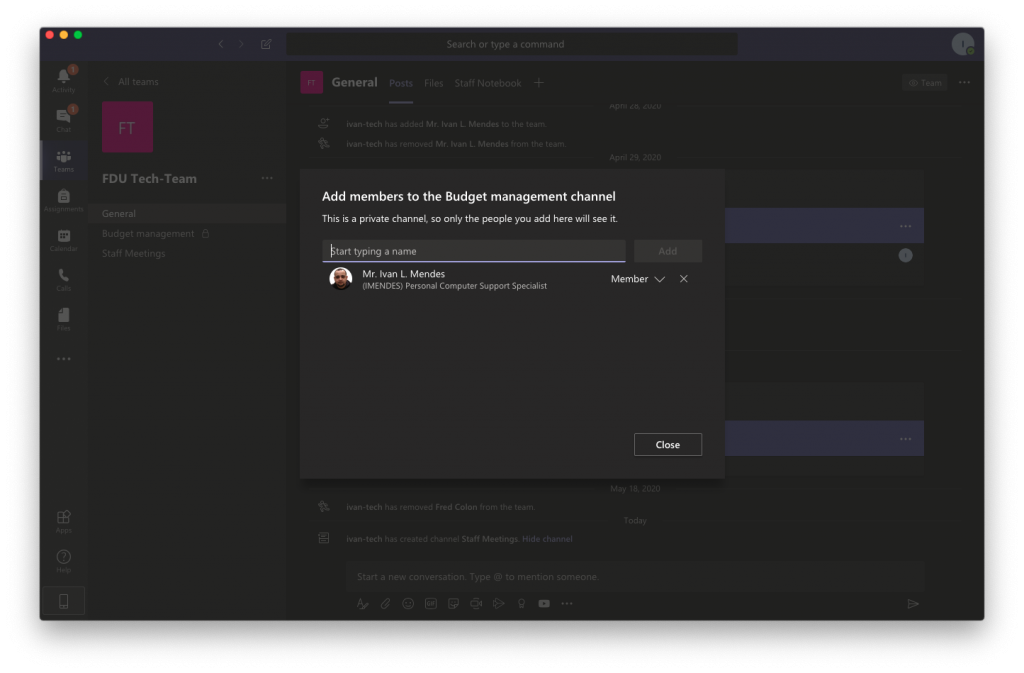
Task: Click the Start typing a name field
Action: click(x=473, y=251)
